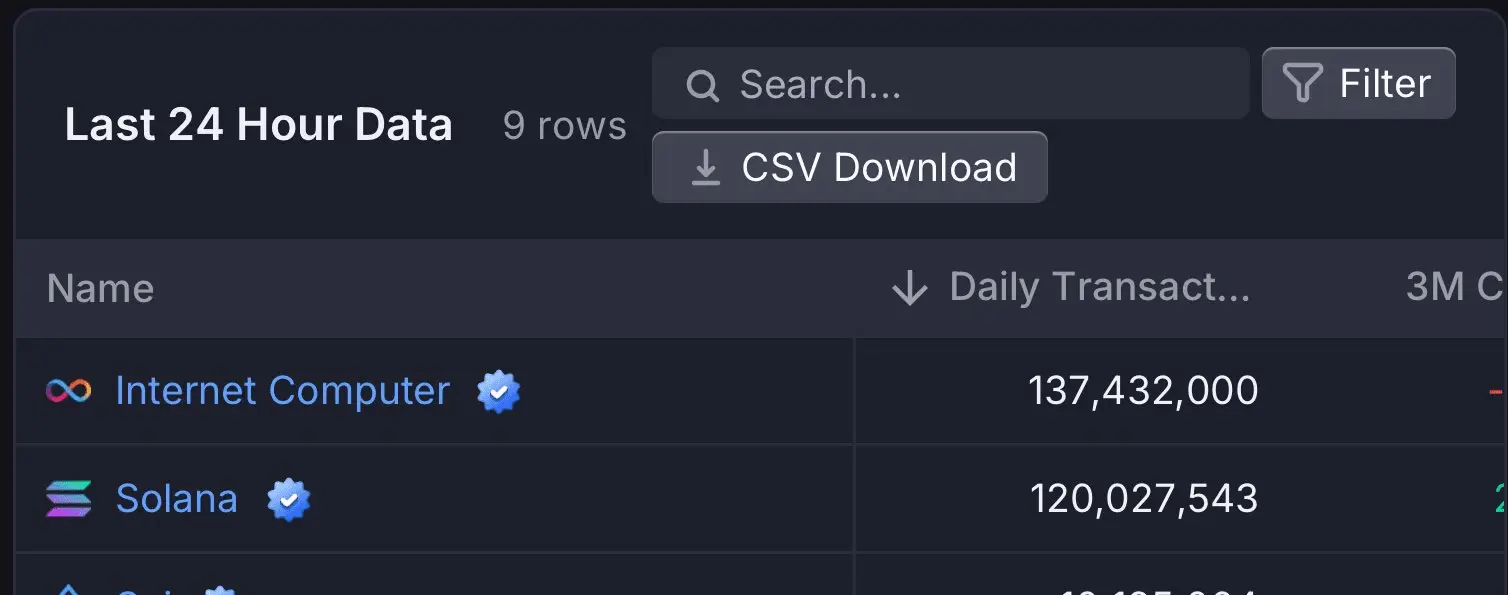Sort by the Name column header
The height and width of the screenshot is (595, 1508).
[100, 289]
